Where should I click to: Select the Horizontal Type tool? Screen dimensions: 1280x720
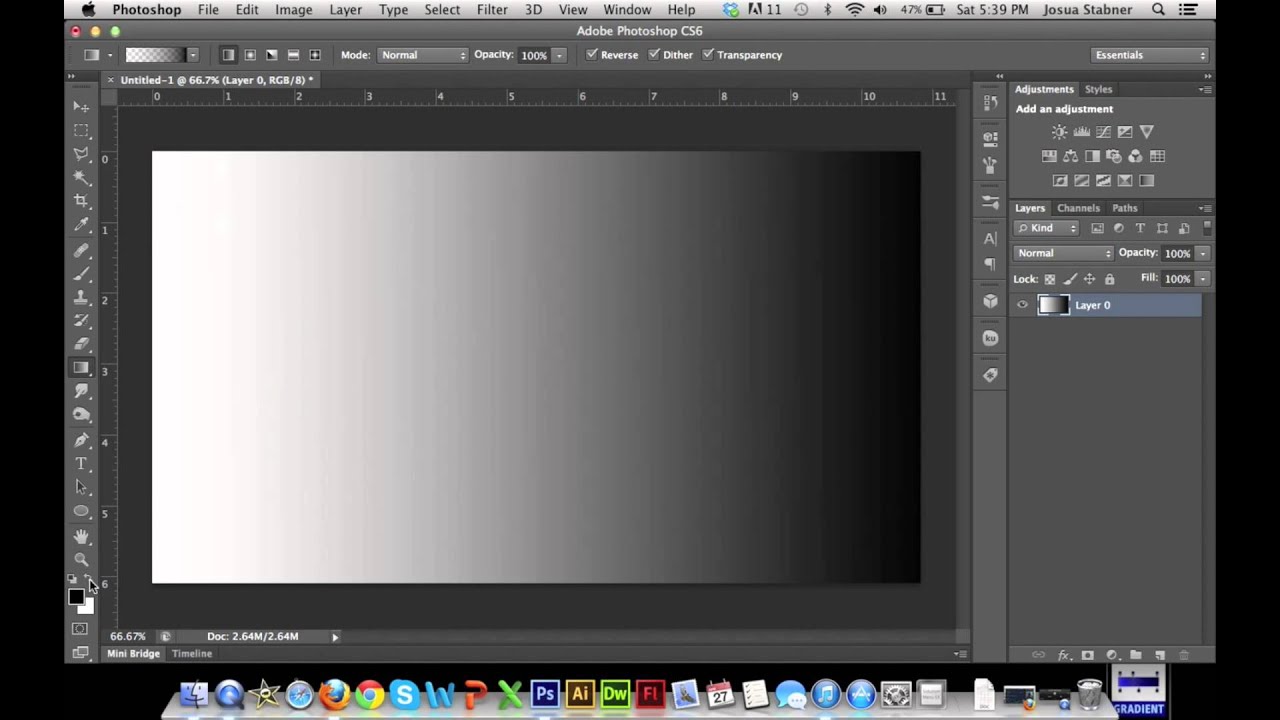(x=81, y=464)
